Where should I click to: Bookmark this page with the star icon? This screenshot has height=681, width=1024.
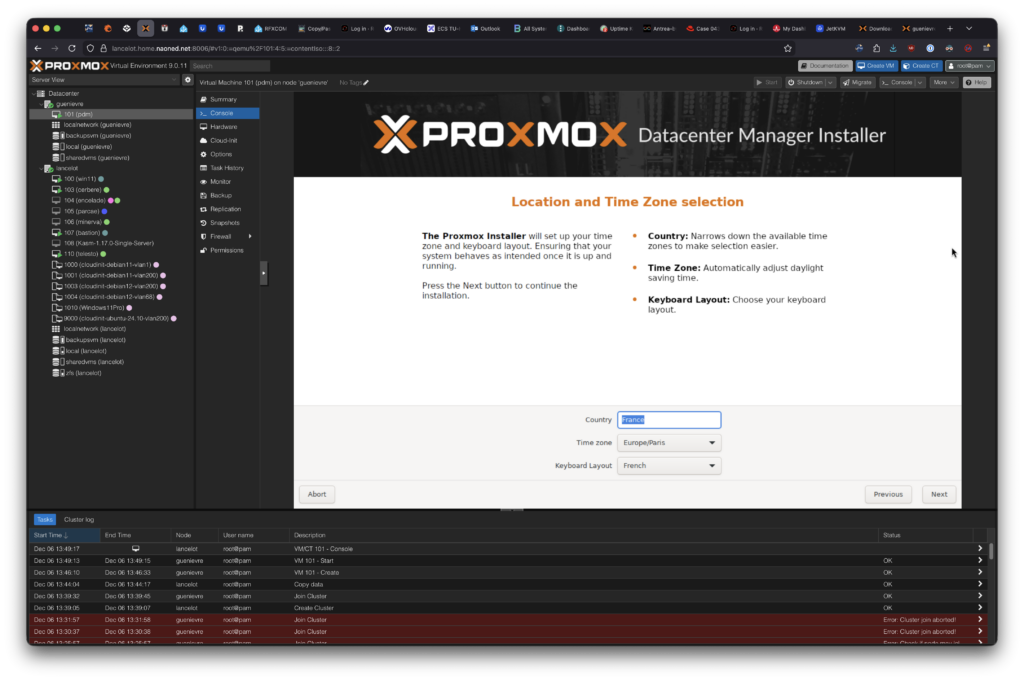coord(788,48)
